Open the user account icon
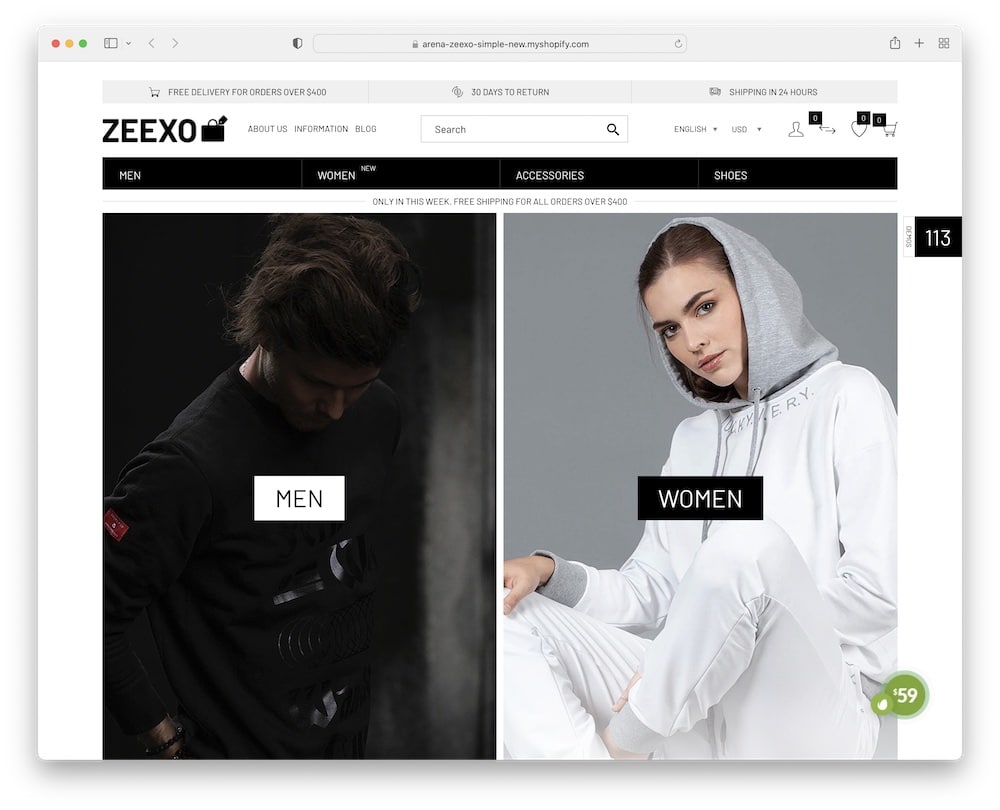Screen dimensions: 1000x810 pos(795,129)
